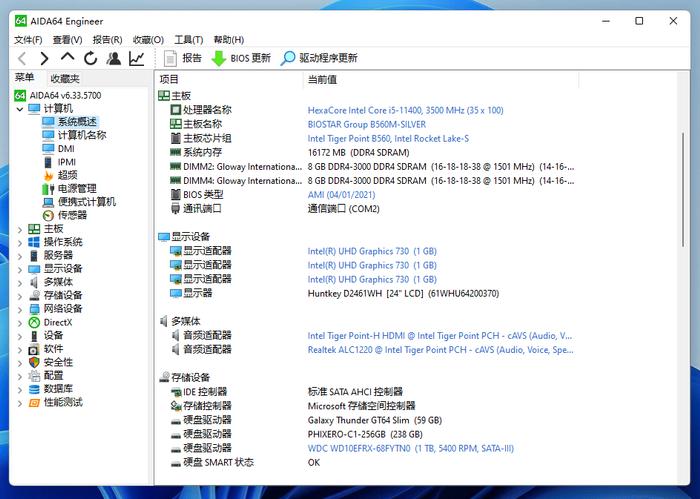Expand the 操作系统 tree node
Viewport: 700px width, 499px height.
point(20,243)
